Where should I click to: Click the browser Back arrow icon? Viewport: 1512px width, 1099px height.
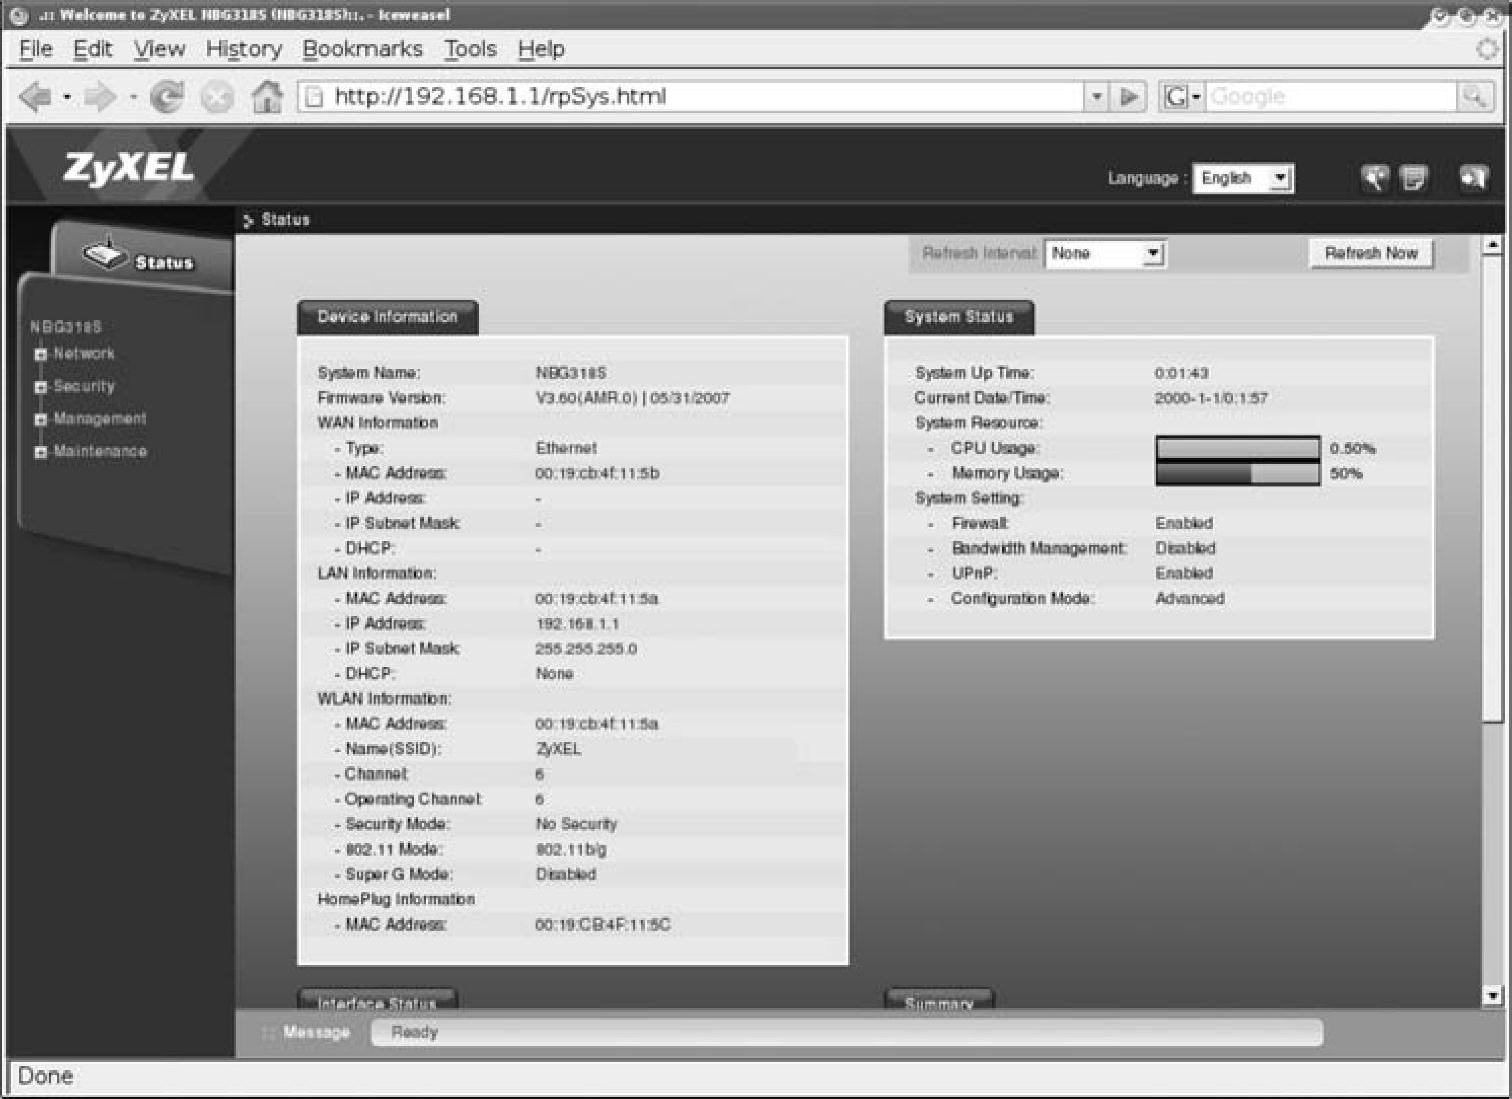[x=35, y=97]
